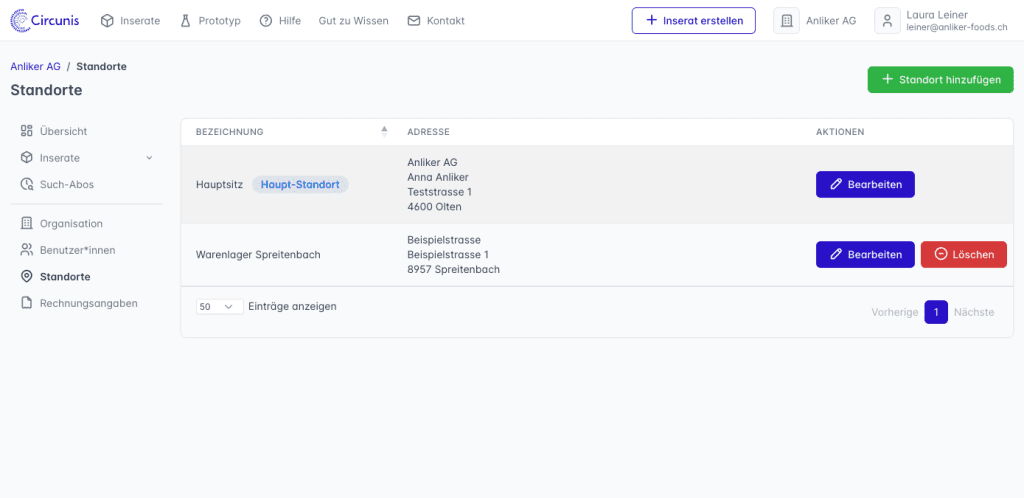Select Such-Abos in the sidebar
Screen dimensions: 1024x498
coord(66,184)
